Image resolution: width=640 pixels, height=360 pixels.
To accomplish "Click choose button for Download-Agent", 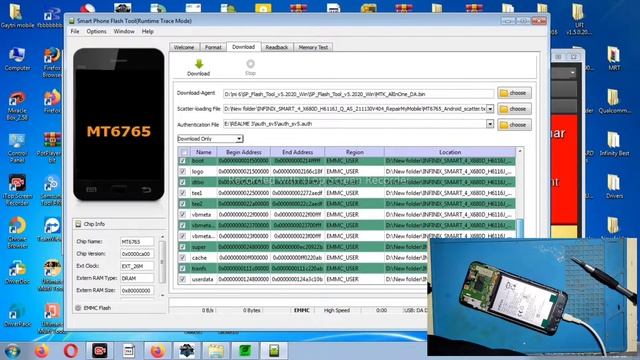I will (x=514, y=93).
